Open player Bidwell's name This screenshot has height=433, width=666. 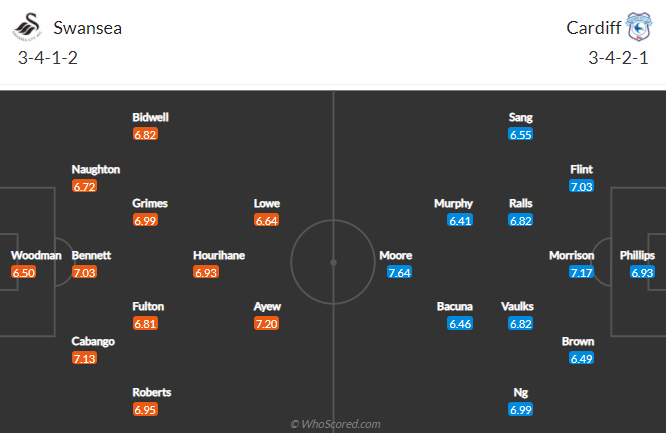point(150,117)
